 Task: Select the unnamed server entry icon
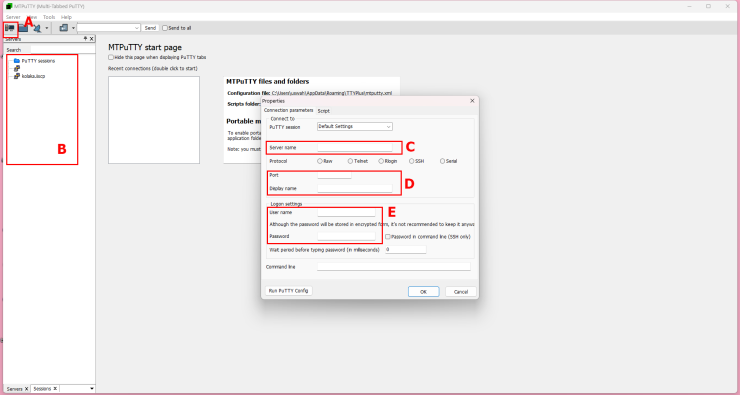click(17, 68)
